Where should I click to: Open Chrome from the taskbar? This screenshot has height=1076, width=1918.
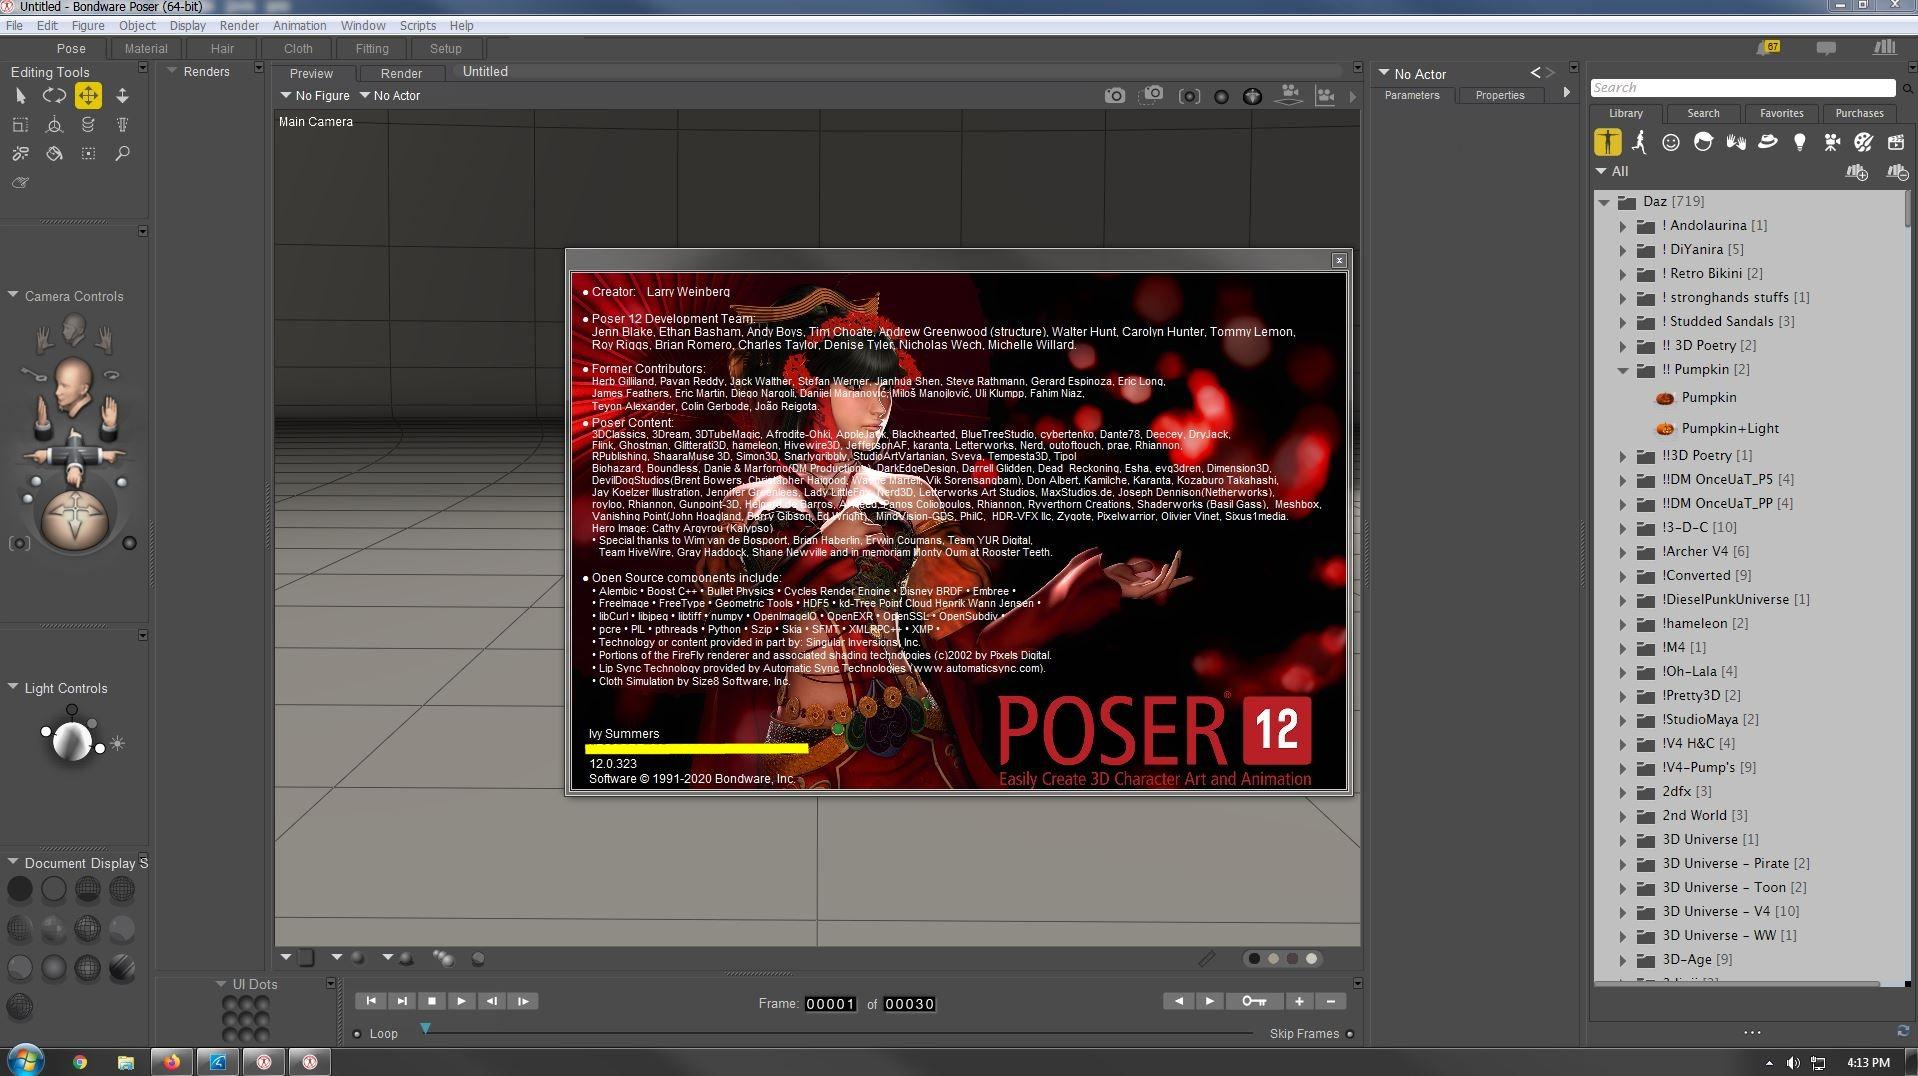pyautogui.click(x=80, y=1062)
